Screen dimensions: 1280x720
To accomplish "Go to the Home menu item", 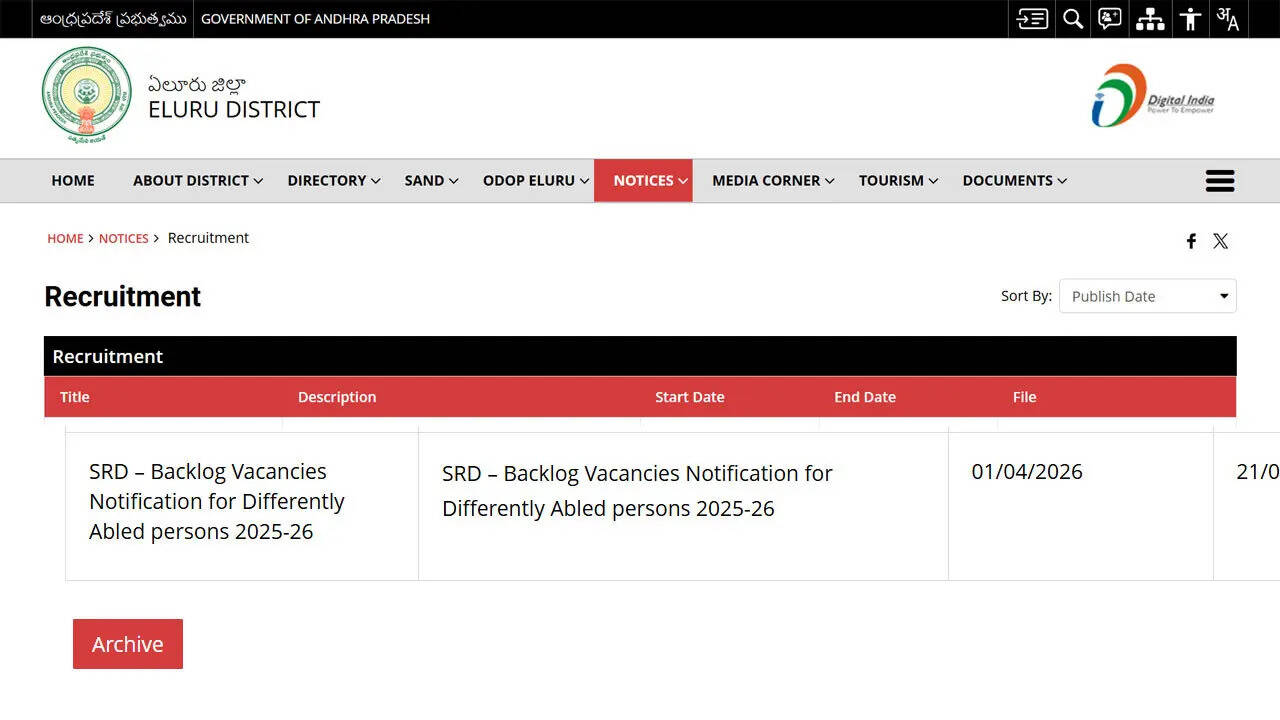I will tap(73, 181).
